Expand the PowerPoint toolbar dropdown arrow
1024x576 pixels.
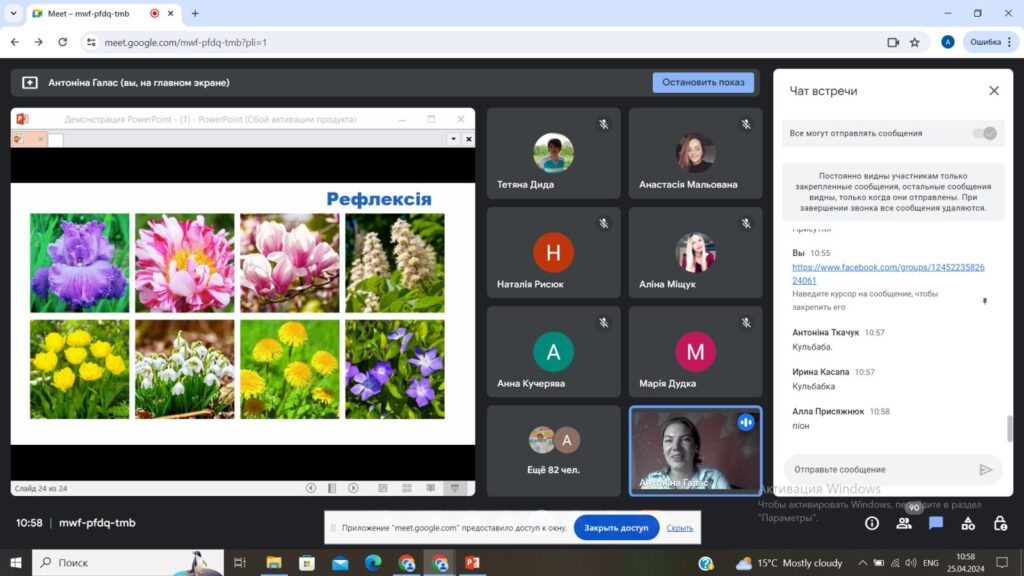pos(453,139)
